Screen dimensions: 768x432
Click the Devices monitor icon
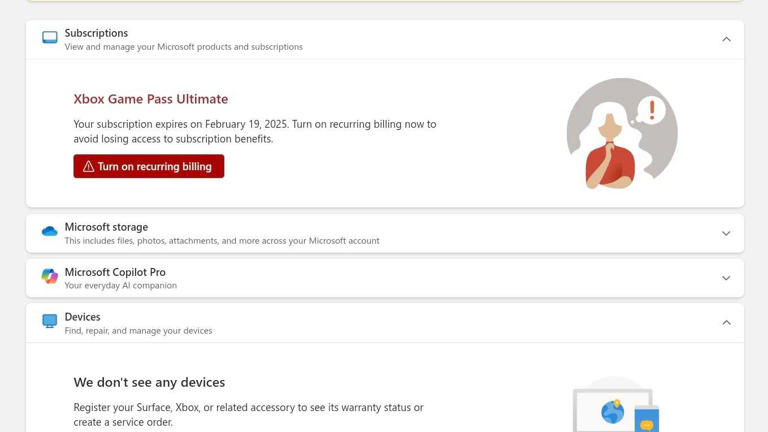tap(49, 321)
